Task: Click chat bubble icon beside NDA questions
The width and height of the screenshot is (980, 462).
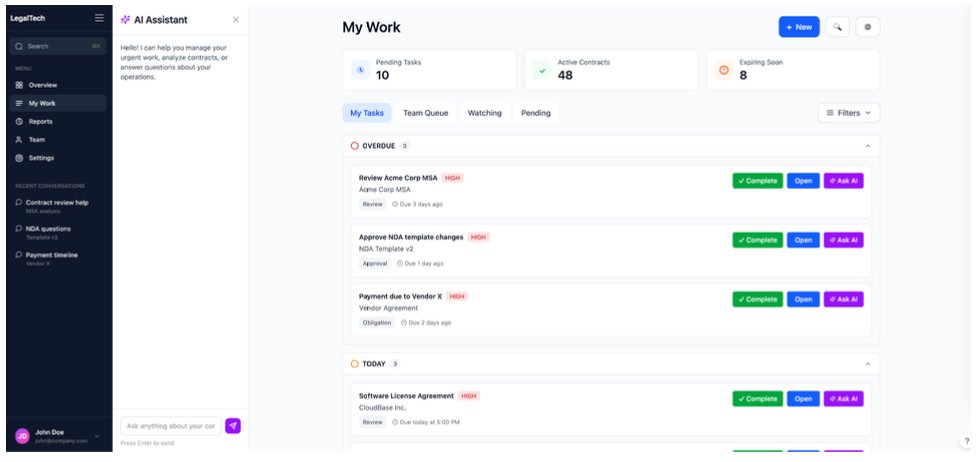Action: tap(19, 229)
